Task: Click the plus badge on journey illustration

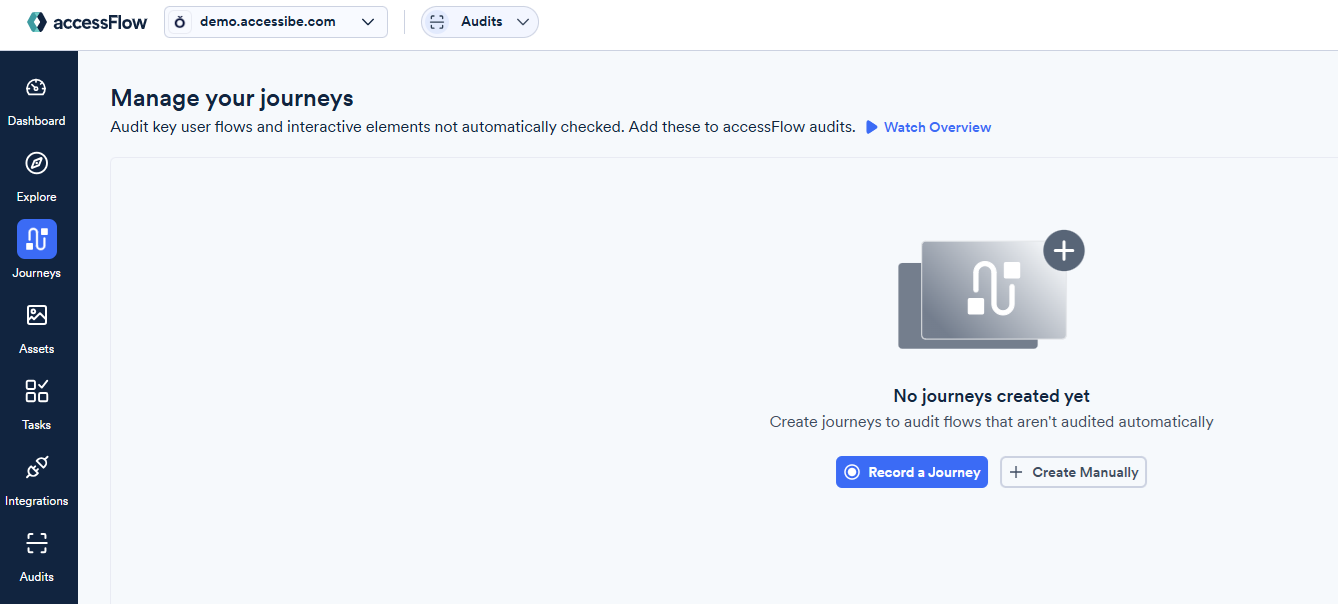Action: [1064, 251]
